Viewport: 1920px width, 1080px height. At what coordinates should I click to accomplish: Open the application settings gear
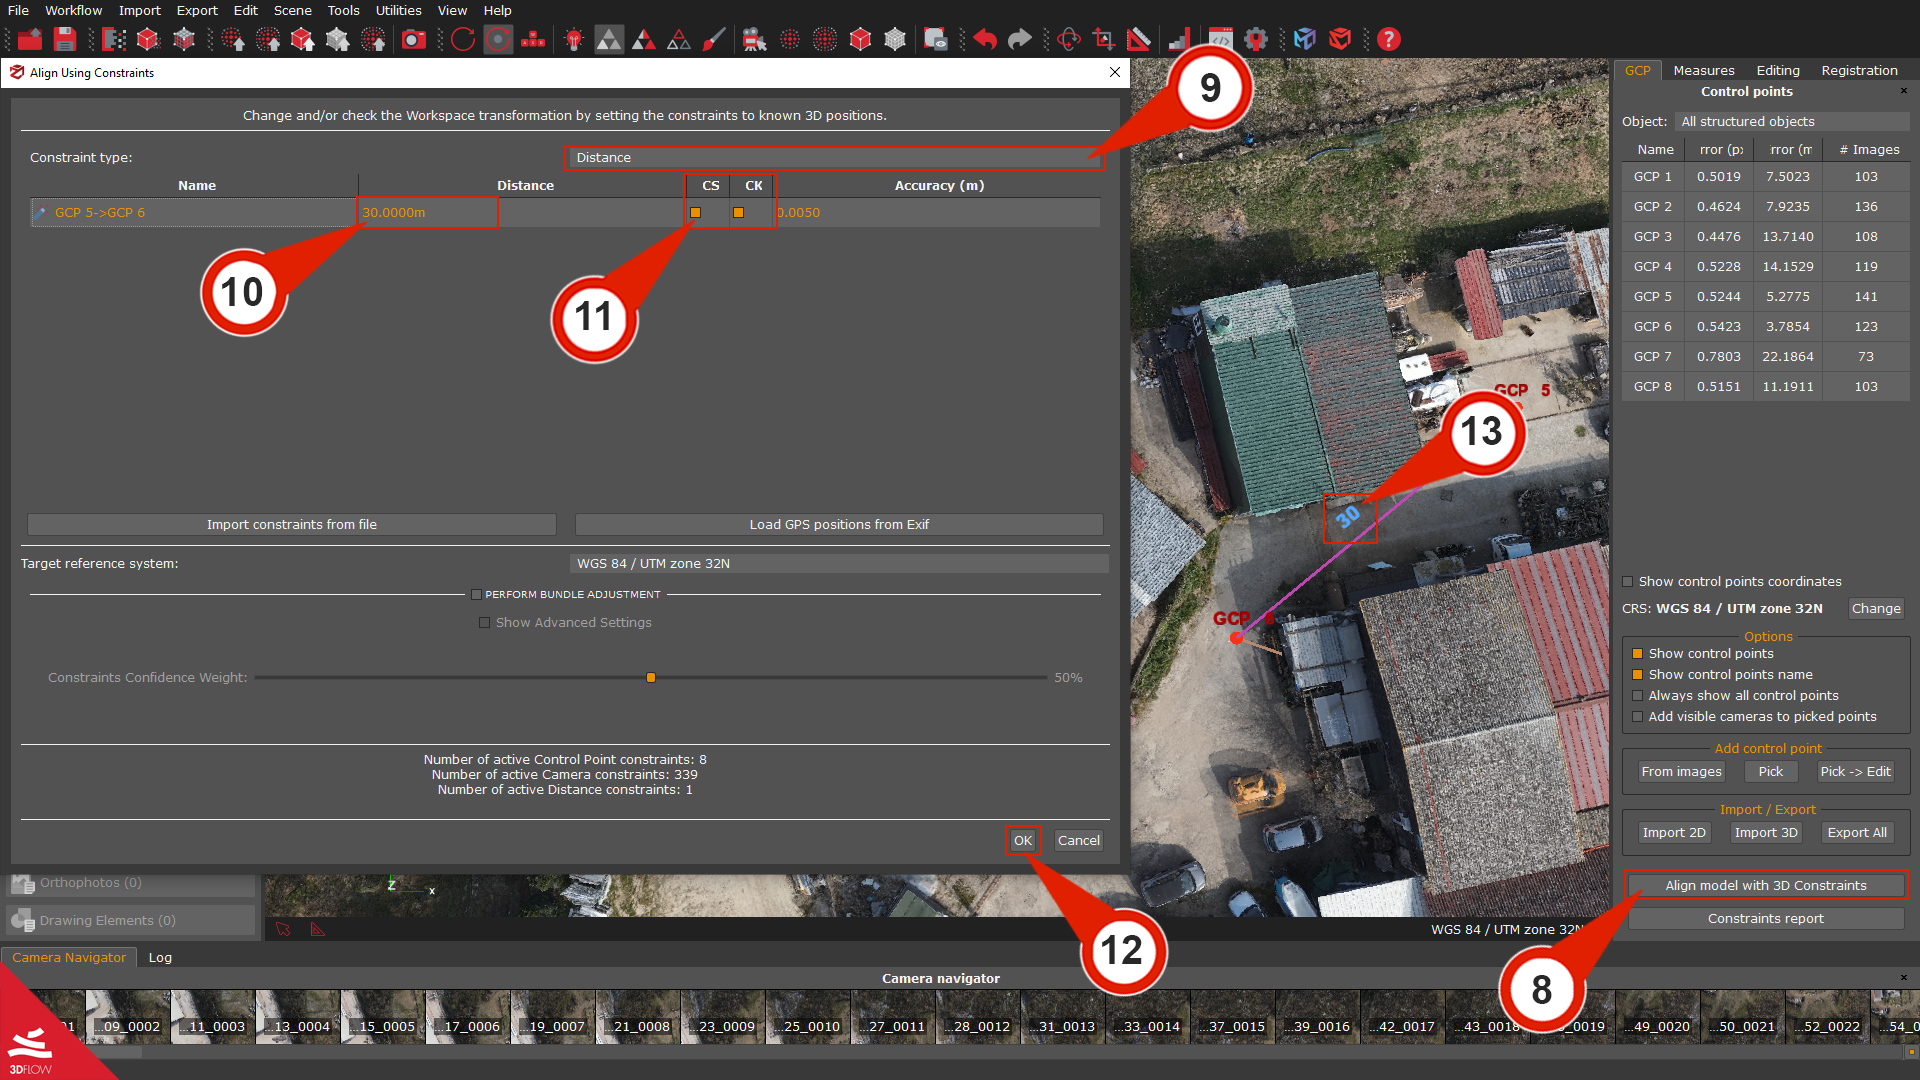1256,39
